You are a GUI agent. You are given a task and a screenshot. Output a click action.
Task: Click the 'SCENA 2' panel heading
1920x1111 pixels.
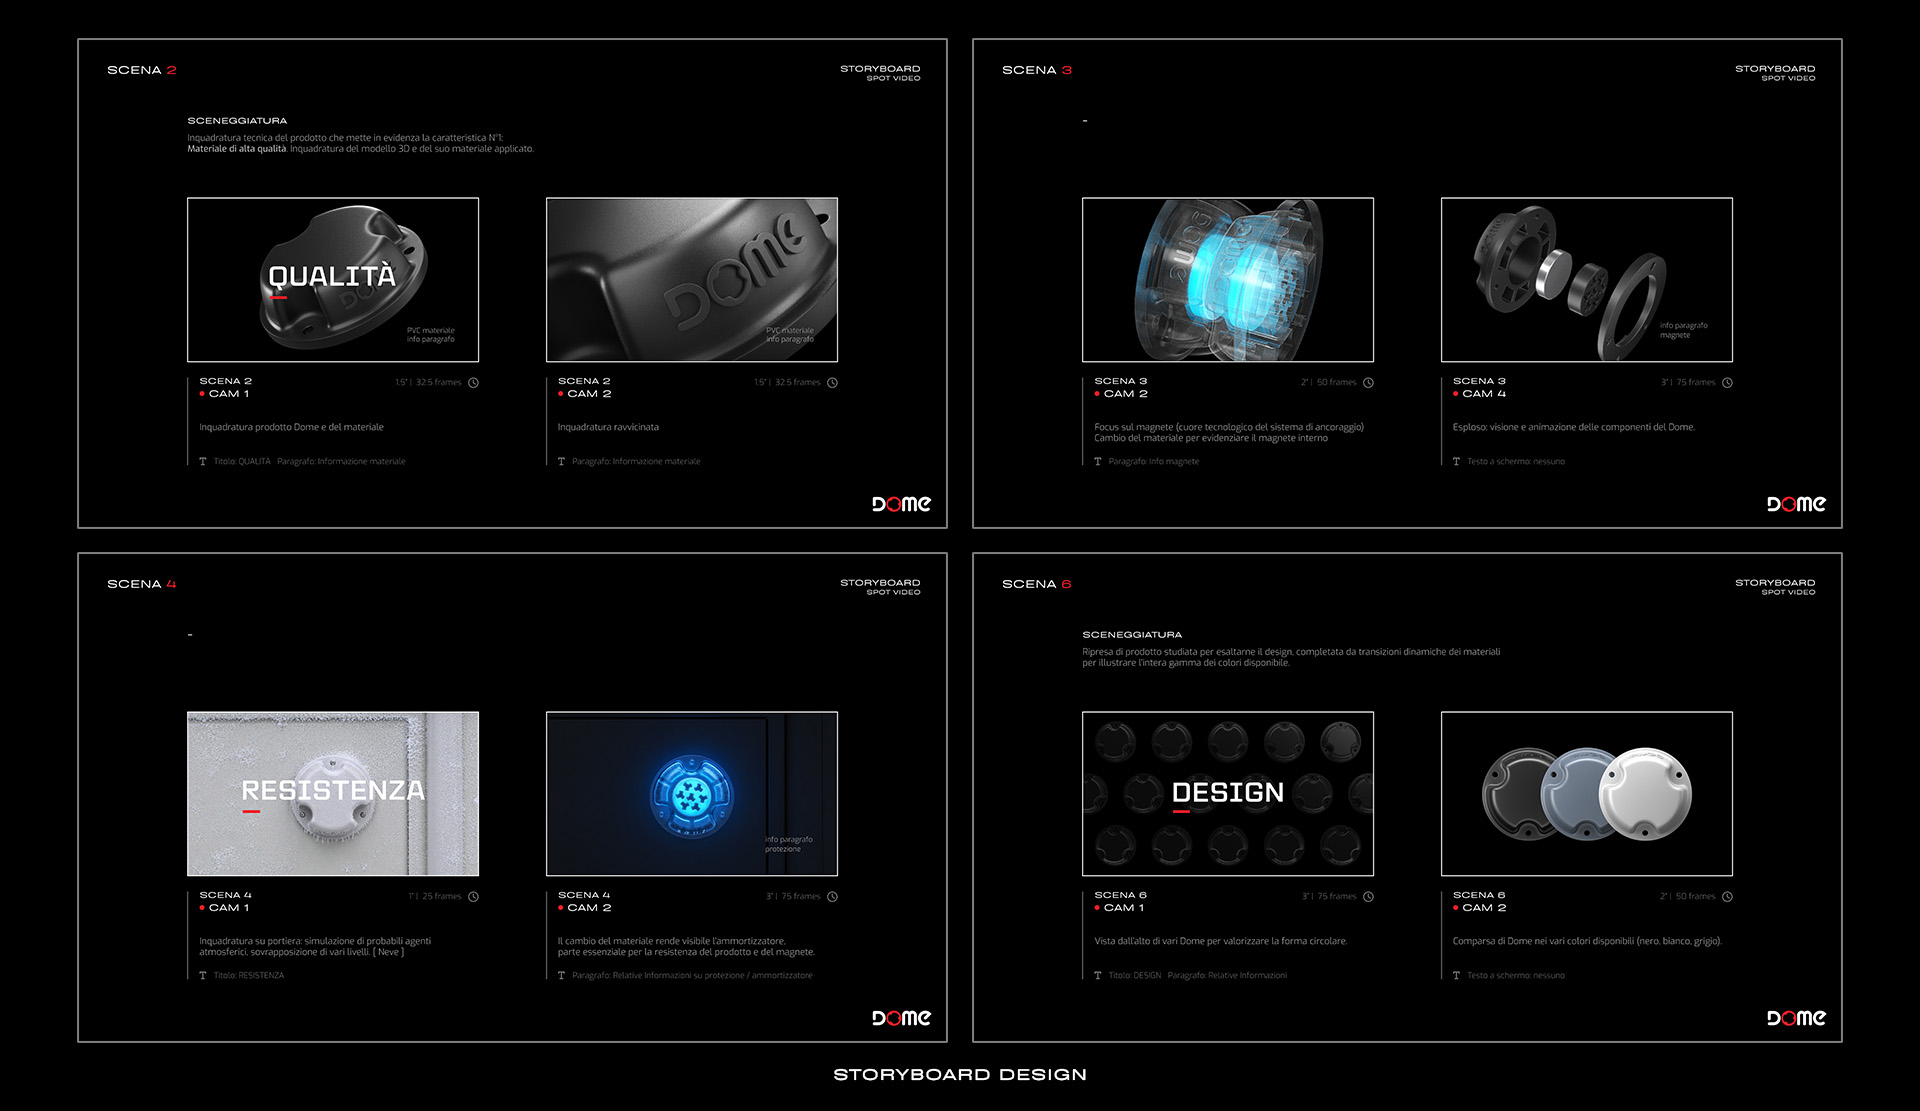[142, 70]
